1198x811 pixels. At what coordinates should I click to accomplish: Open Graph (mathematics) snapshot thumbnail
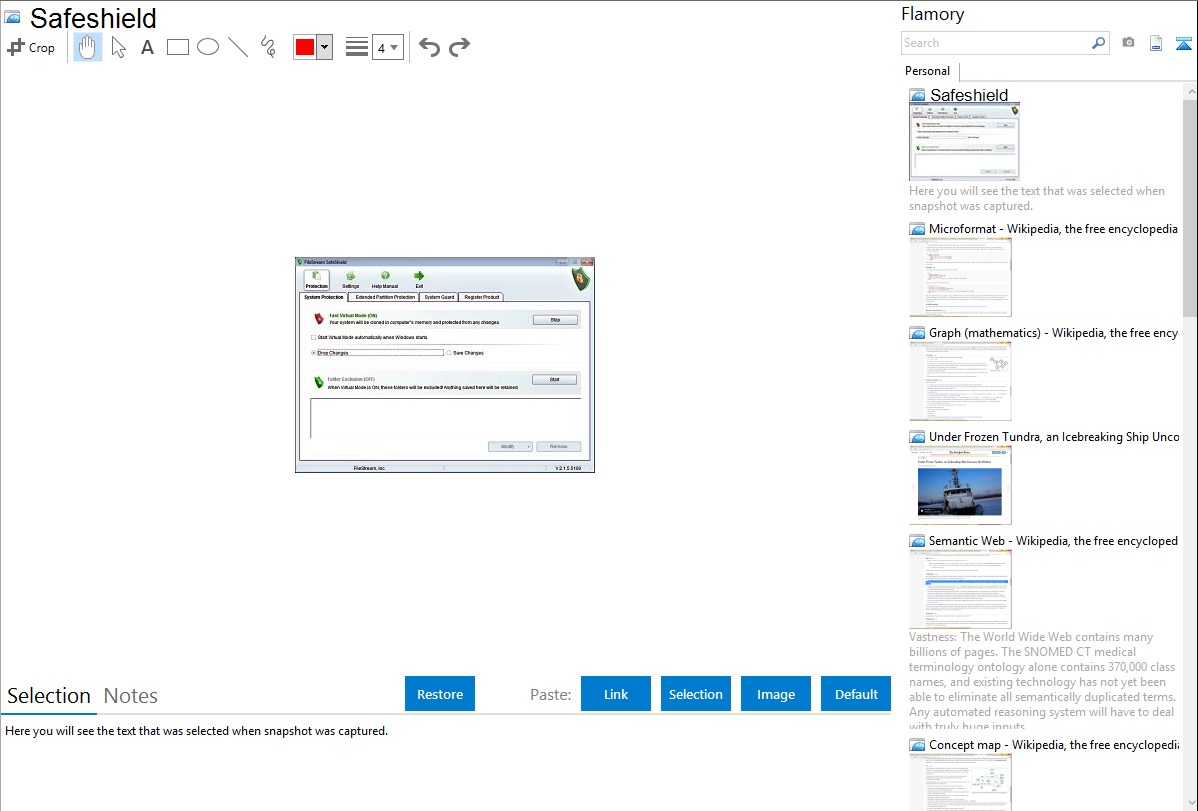960,381
